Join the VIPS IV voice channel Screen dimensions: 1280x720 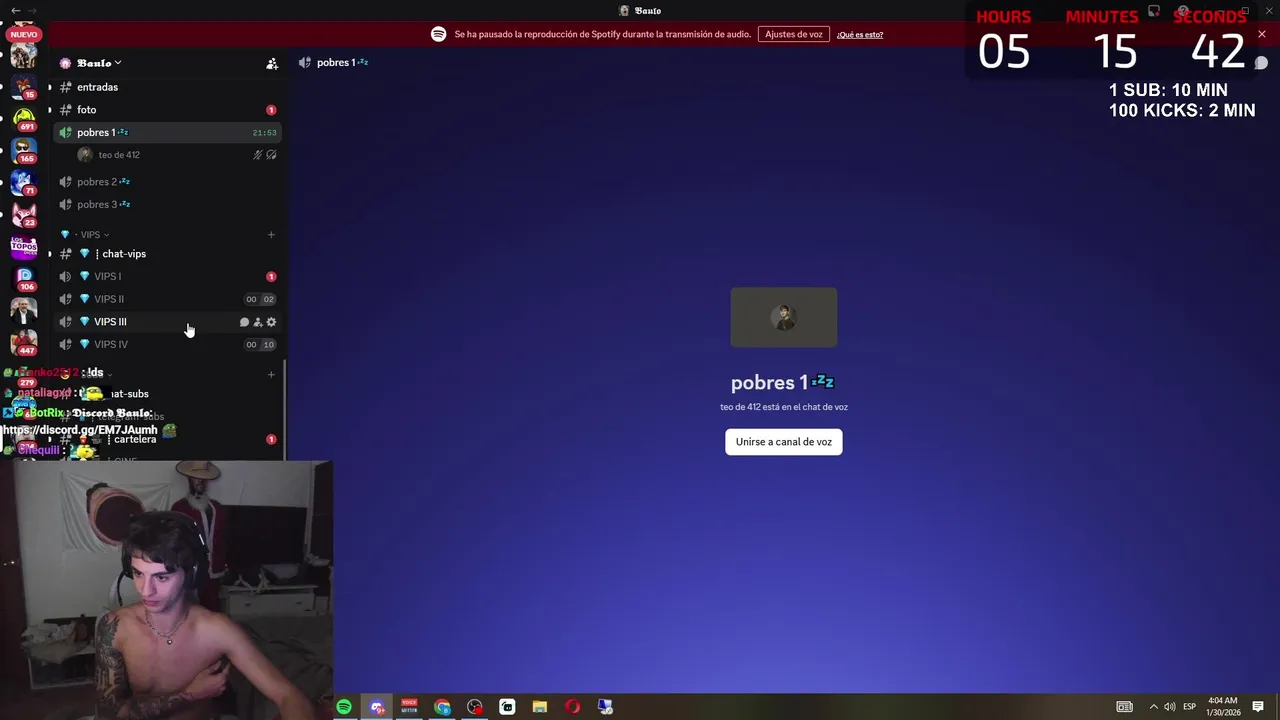coord(166,344)
